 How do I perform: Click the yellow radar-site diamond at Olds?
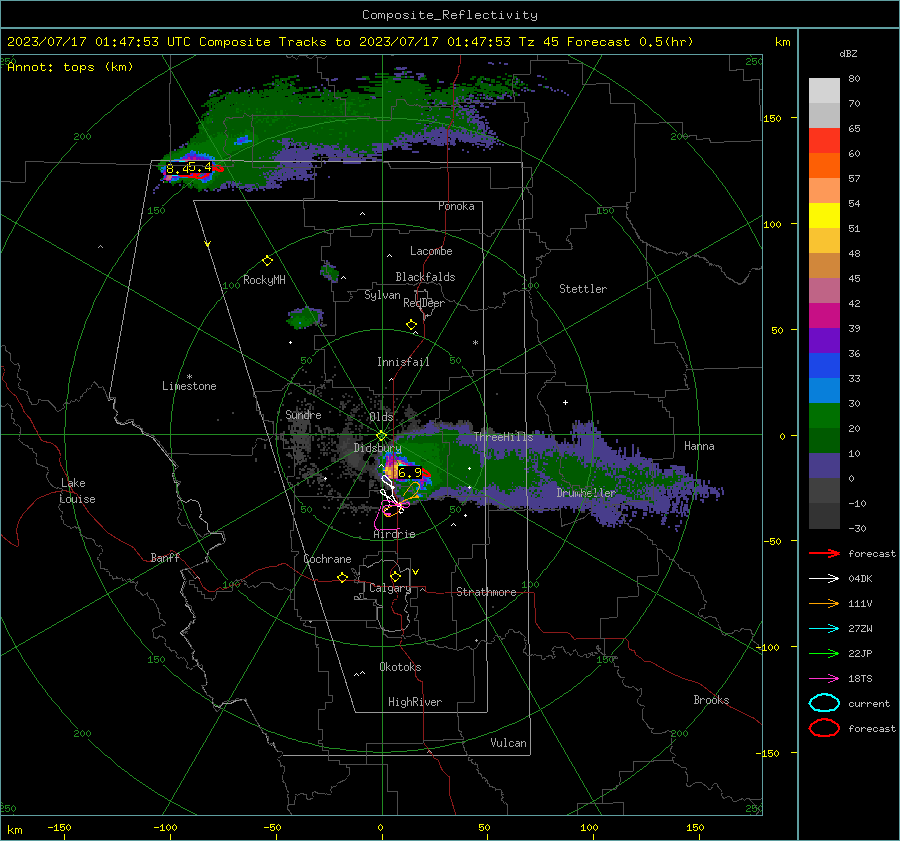pyautogui.click(x=381, y=436)
